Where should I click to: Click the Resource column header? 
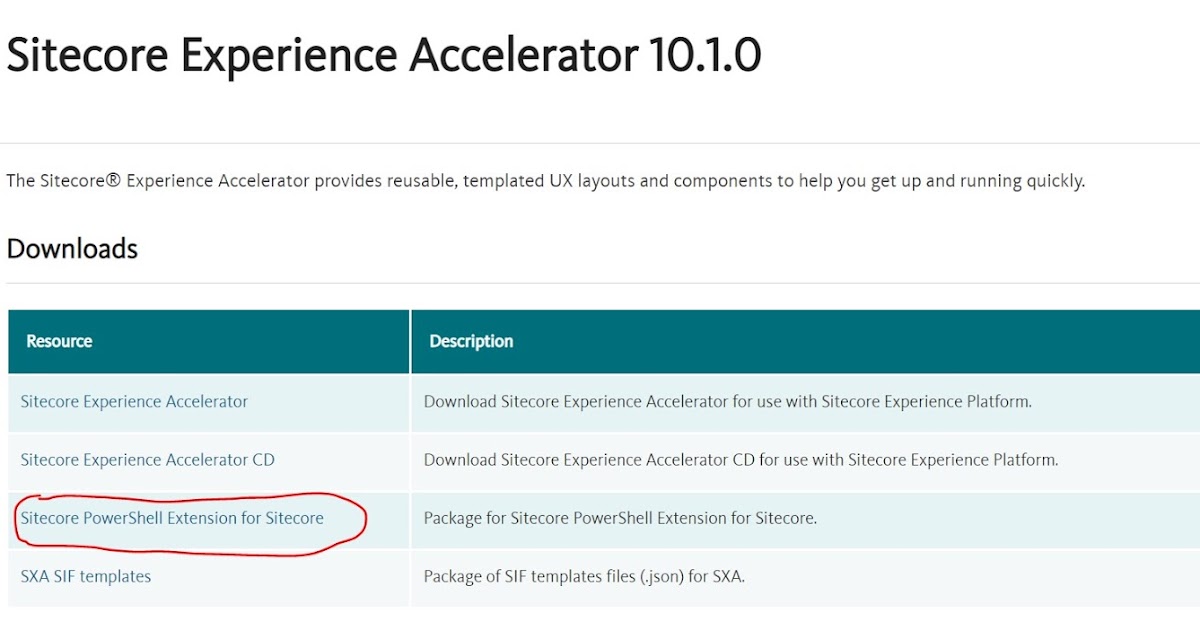[x=59, y=341]
